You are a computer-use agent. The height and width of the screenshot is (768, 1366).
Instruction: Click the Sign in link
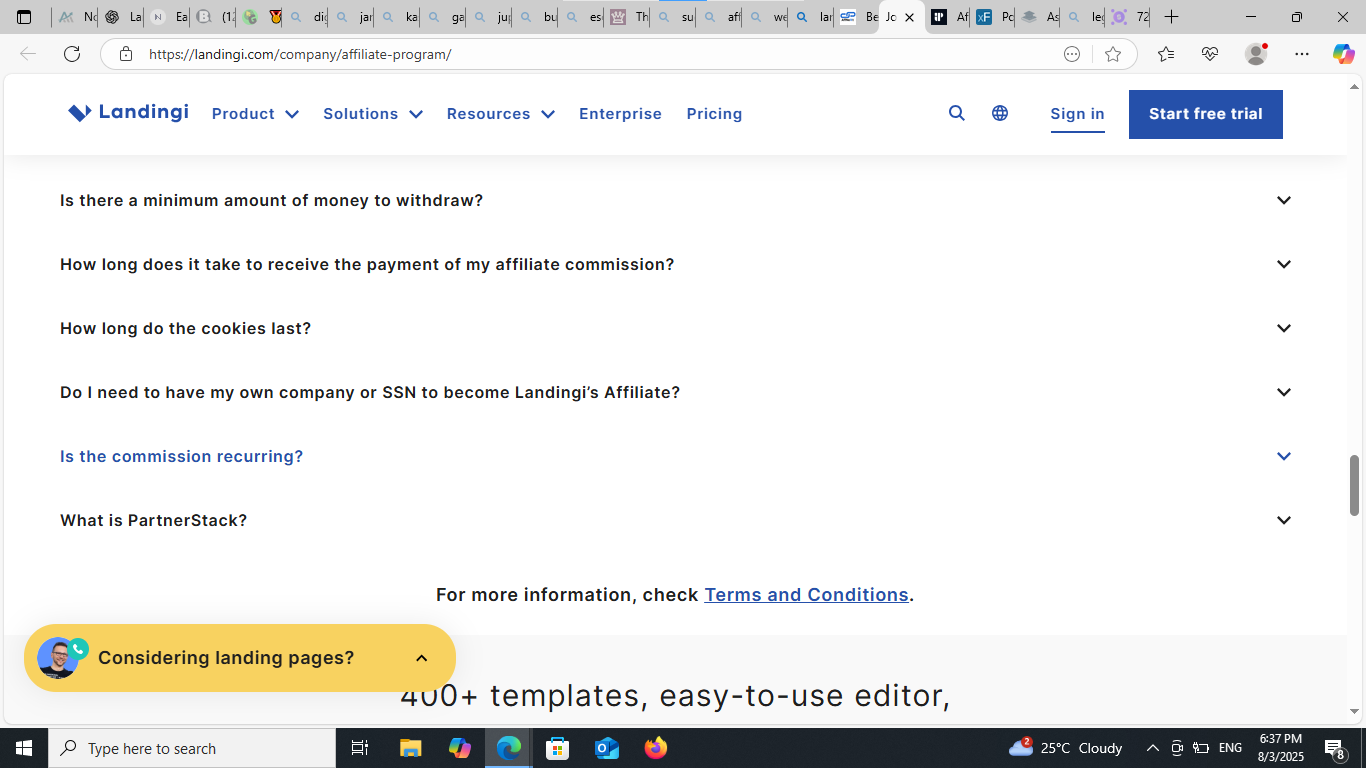click(1077, 114)
